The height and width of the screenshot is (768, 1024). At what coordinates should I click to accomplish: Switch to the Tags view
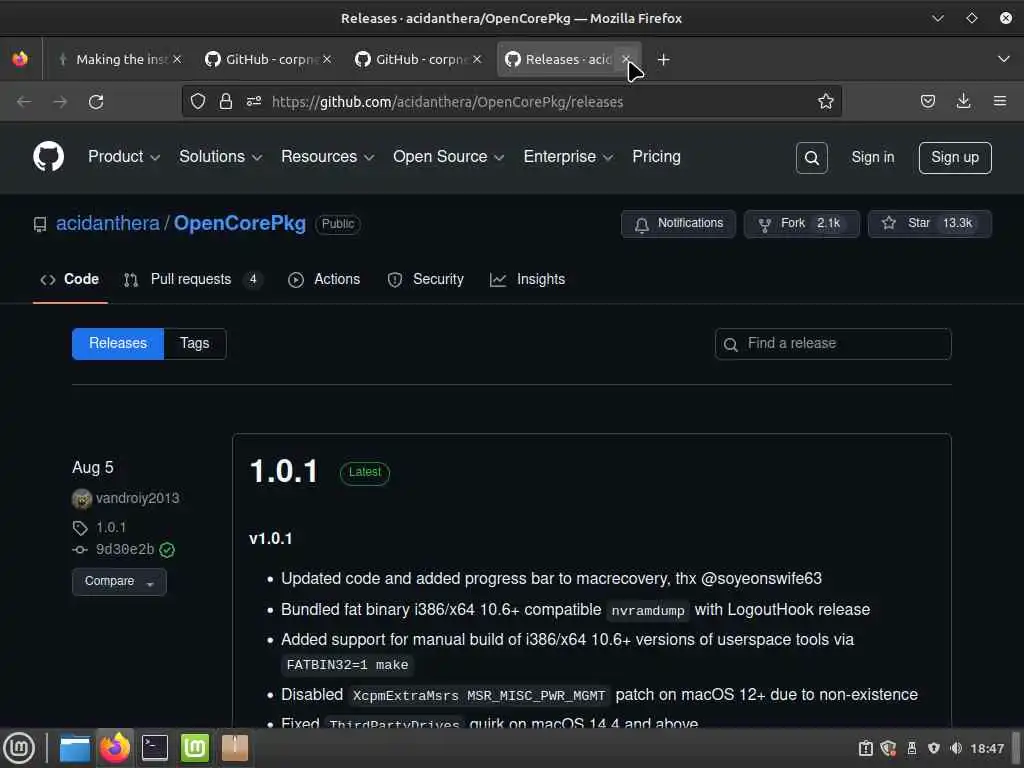click(195, 344)
